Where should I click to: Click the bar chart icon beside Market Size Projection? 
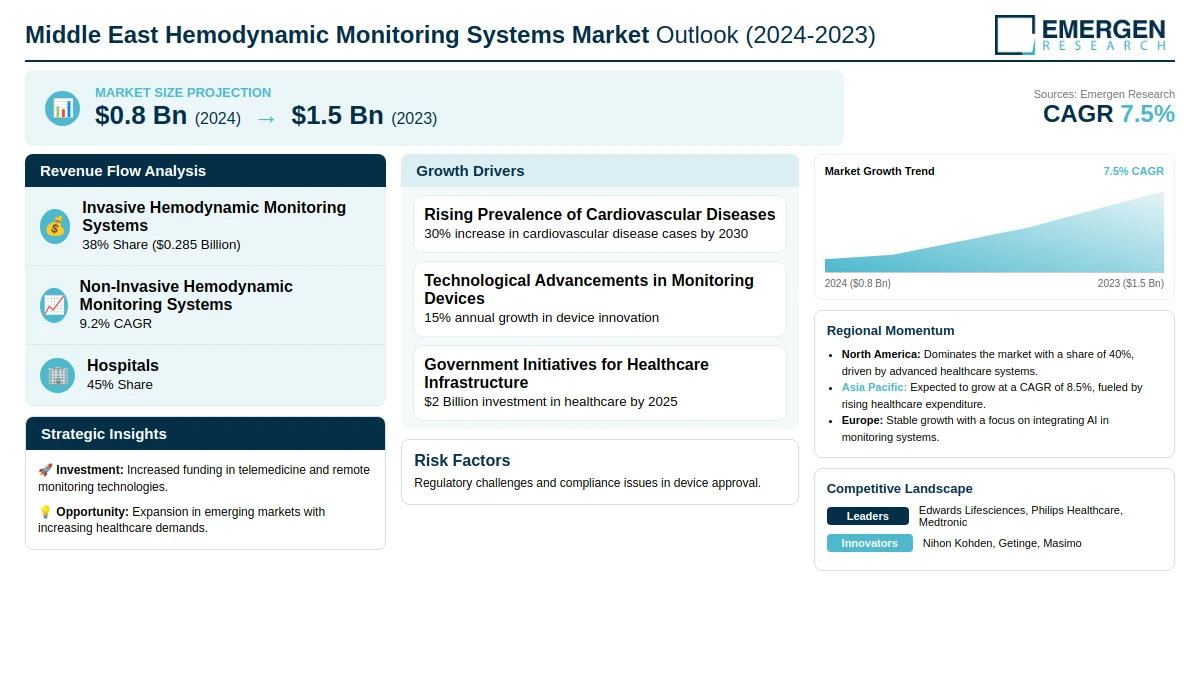click(x=62, y=108)
